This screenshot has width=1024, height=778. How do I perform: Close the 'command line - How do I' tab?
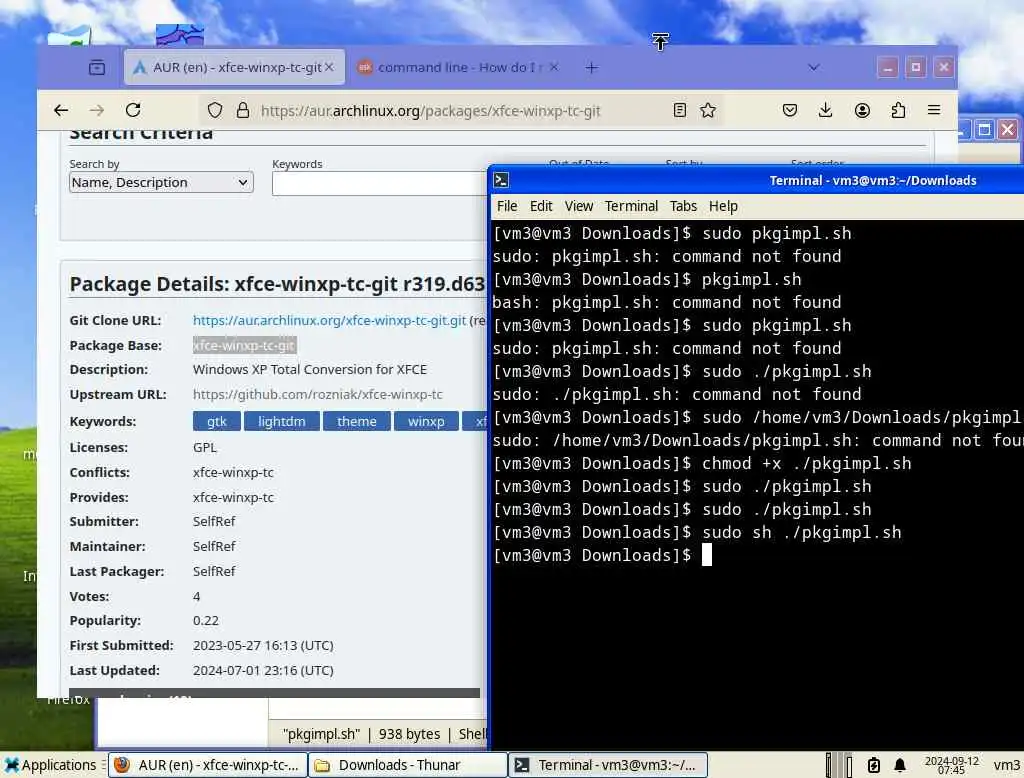(x=554, y=67)
